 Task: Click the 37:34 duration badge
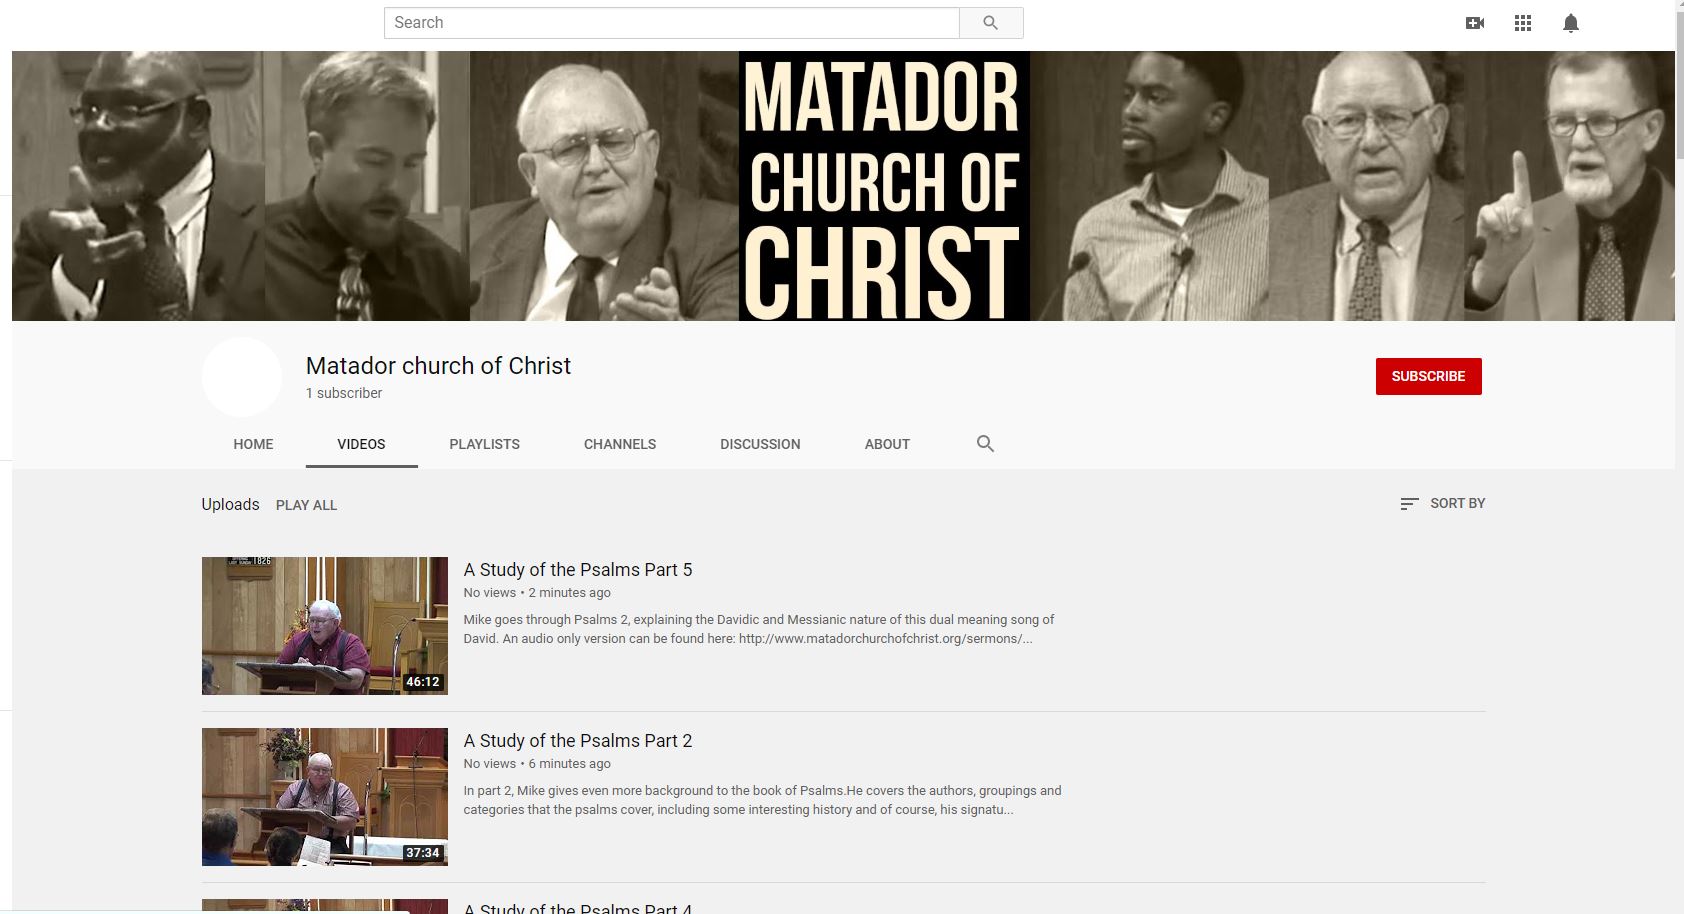tap(422, 853)
